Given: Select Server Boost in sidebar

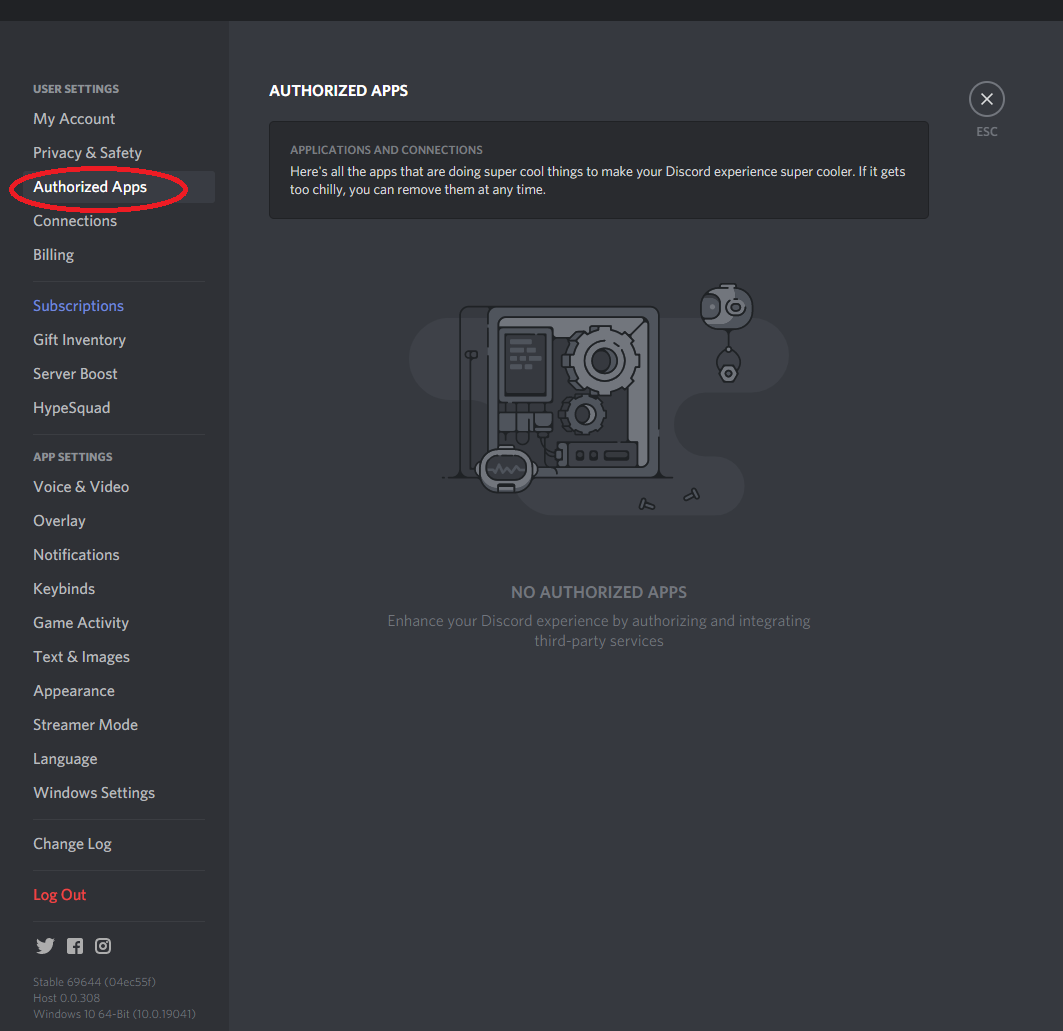Looking at the screenshot, I should point(75,374).
